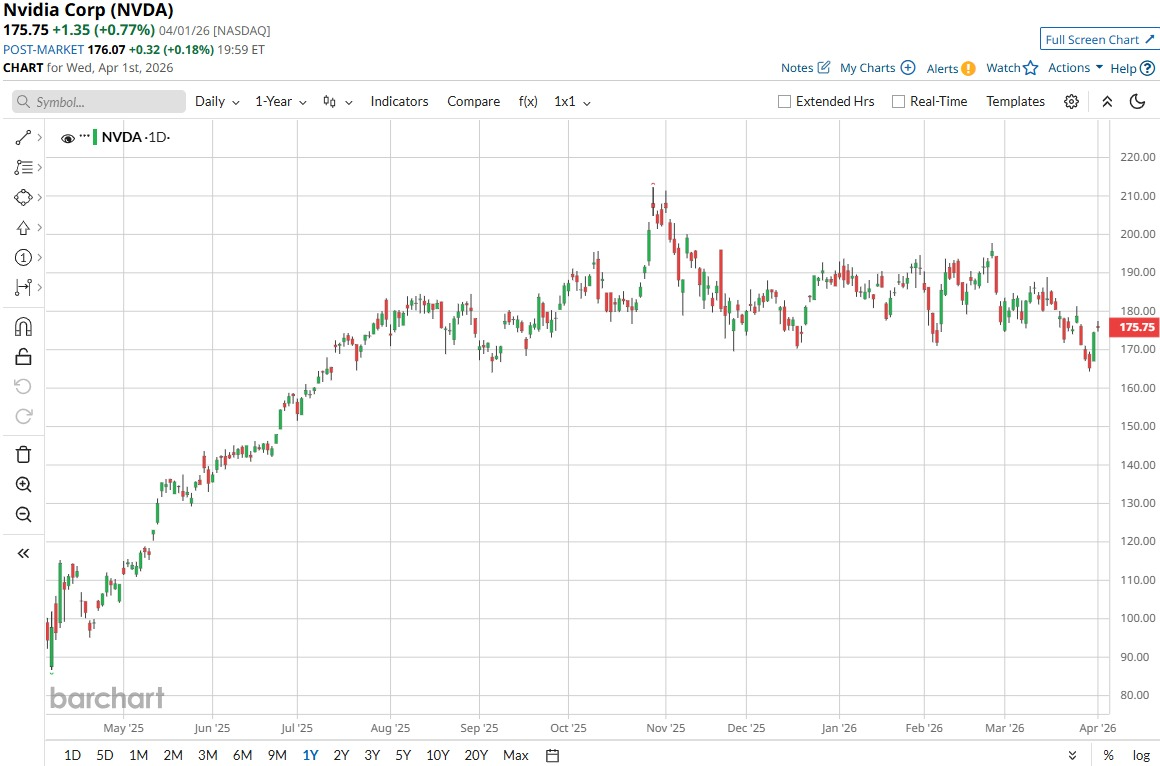The height and width of the screenshot is (766, 1160).
Task: Select the 1M range
Action: 138,755
